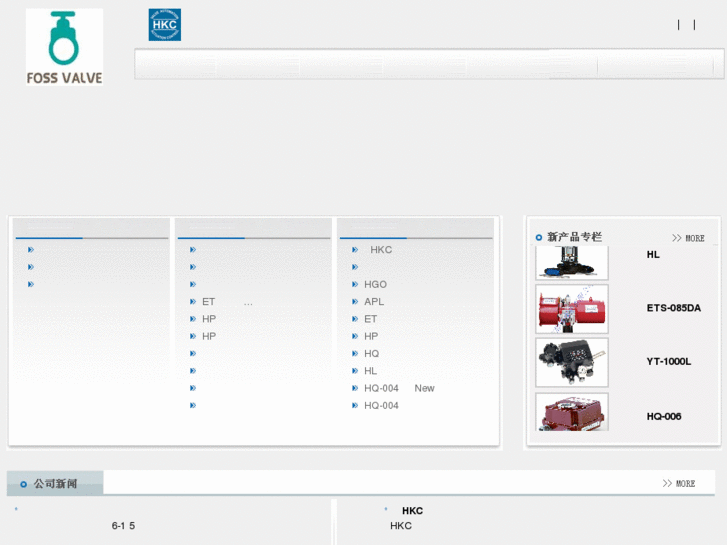Open MORE in the 新产品专栏 panel

click(x=688, y=238)
